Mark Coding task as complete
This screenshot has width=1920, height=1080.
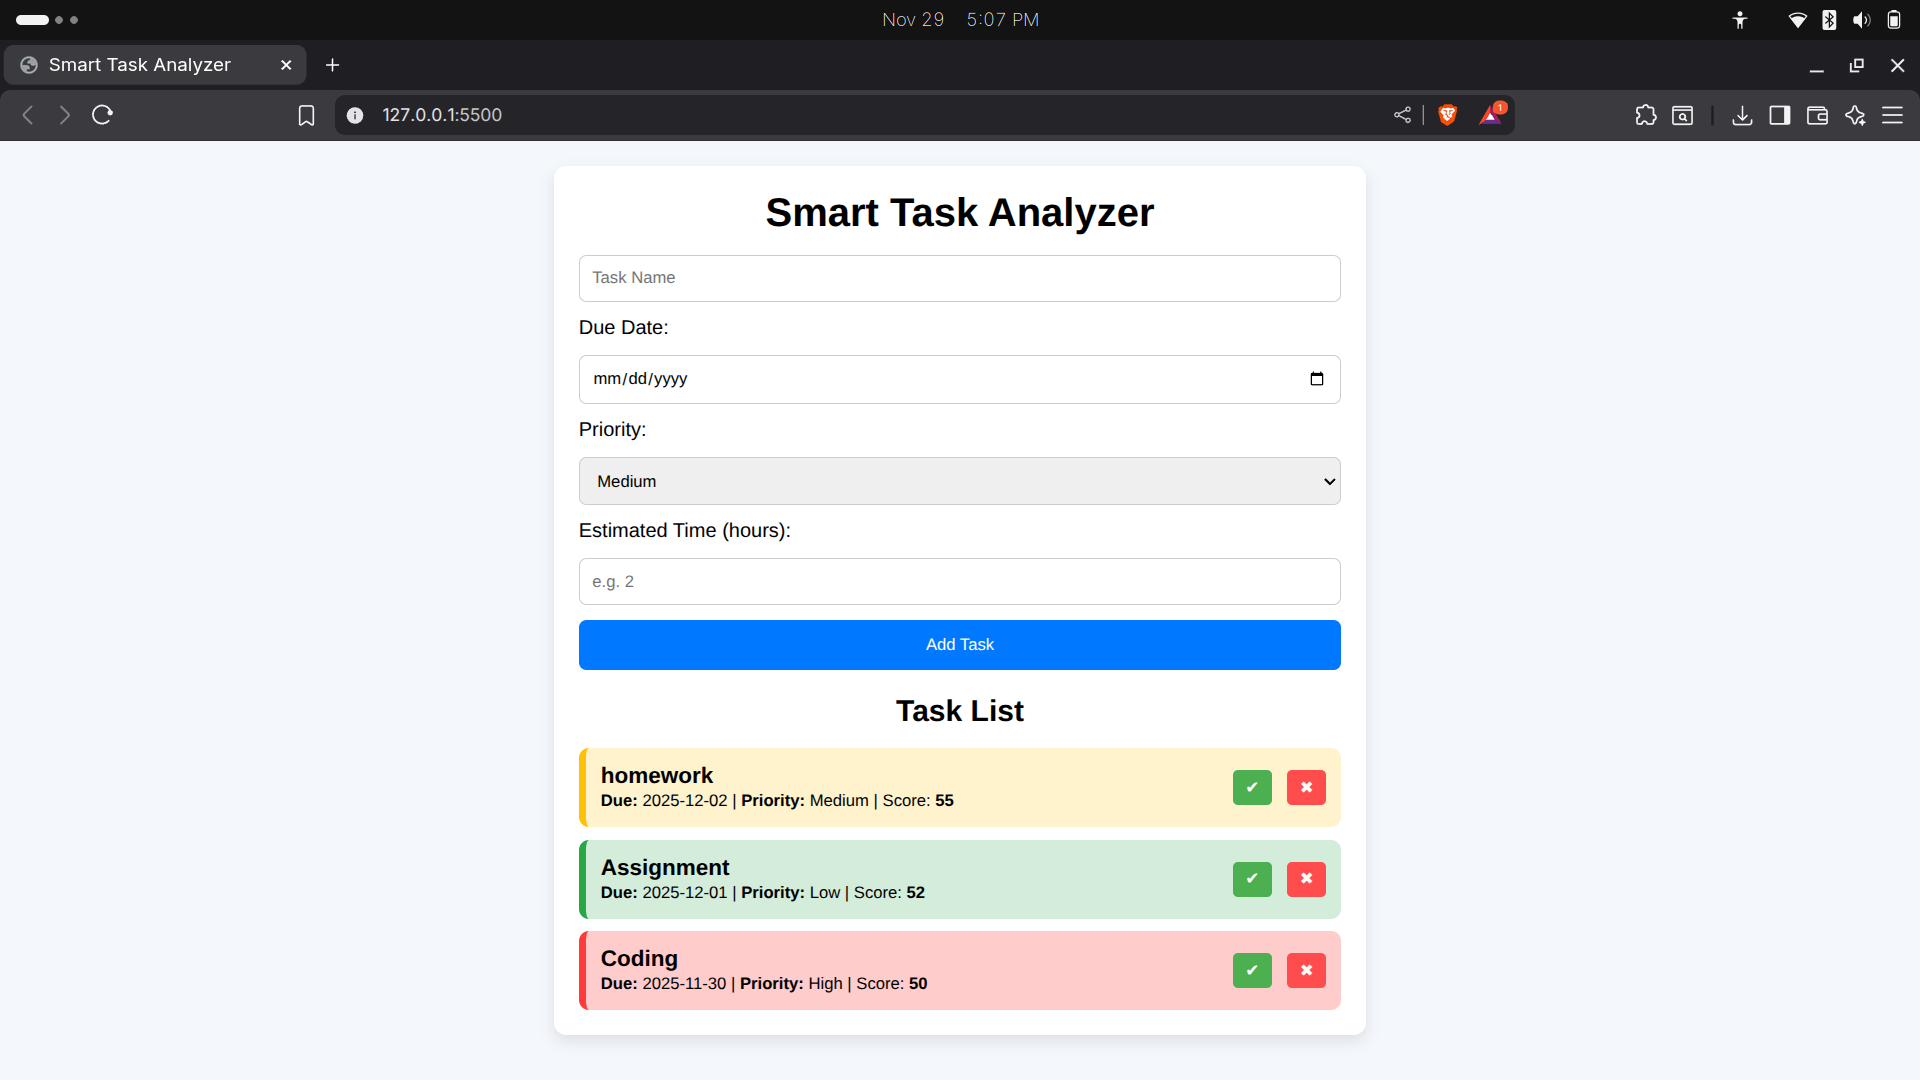pyautogui.click(x=1252, y=970)
